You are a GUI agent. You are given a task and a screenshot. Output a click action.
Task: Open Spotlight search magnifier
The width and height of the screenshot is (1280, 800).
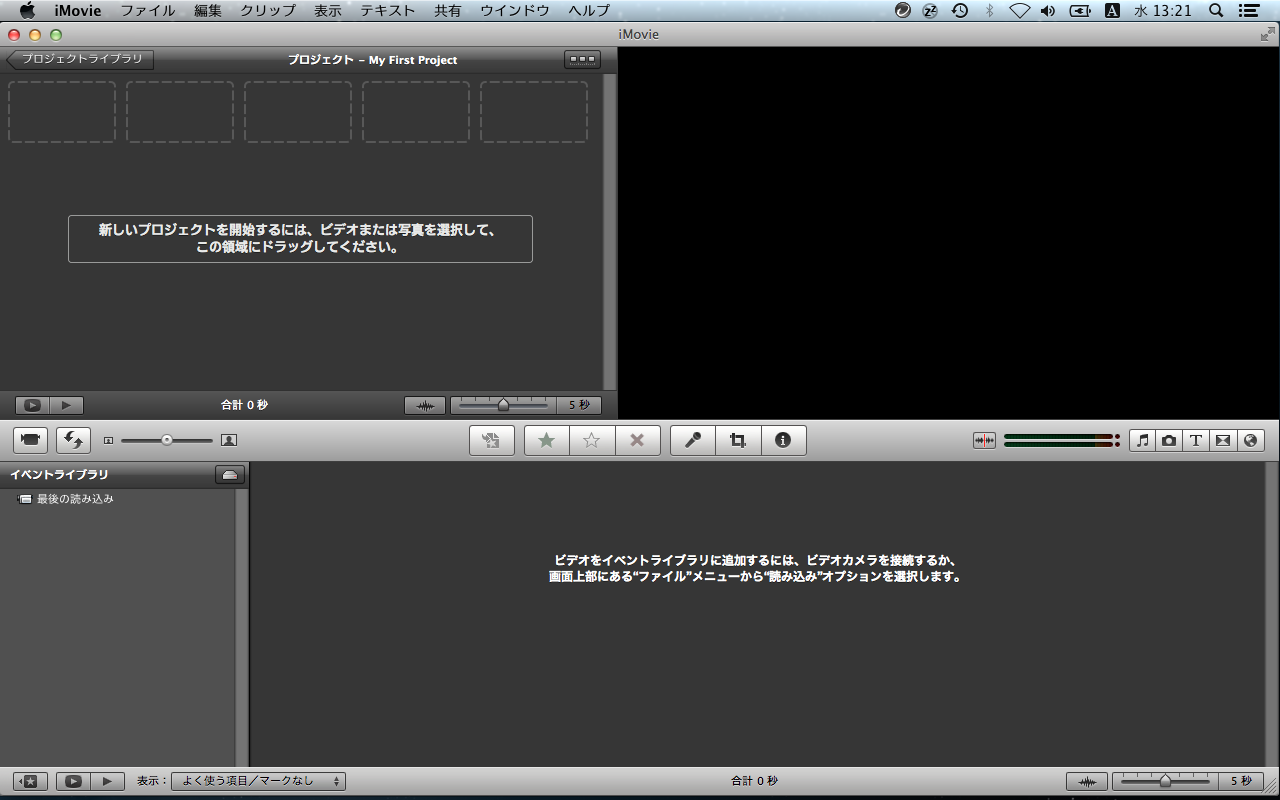(1216, 11)
